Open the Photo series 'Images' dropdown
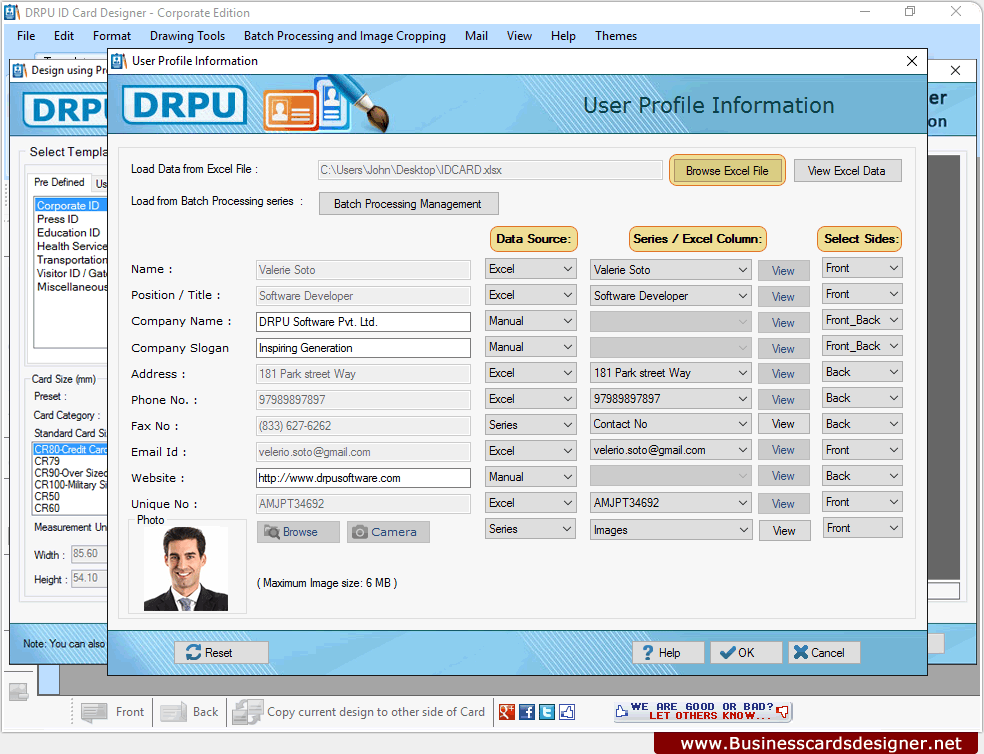Image resolution: width=984 pixels, height=754 pixels. point(670,530)
